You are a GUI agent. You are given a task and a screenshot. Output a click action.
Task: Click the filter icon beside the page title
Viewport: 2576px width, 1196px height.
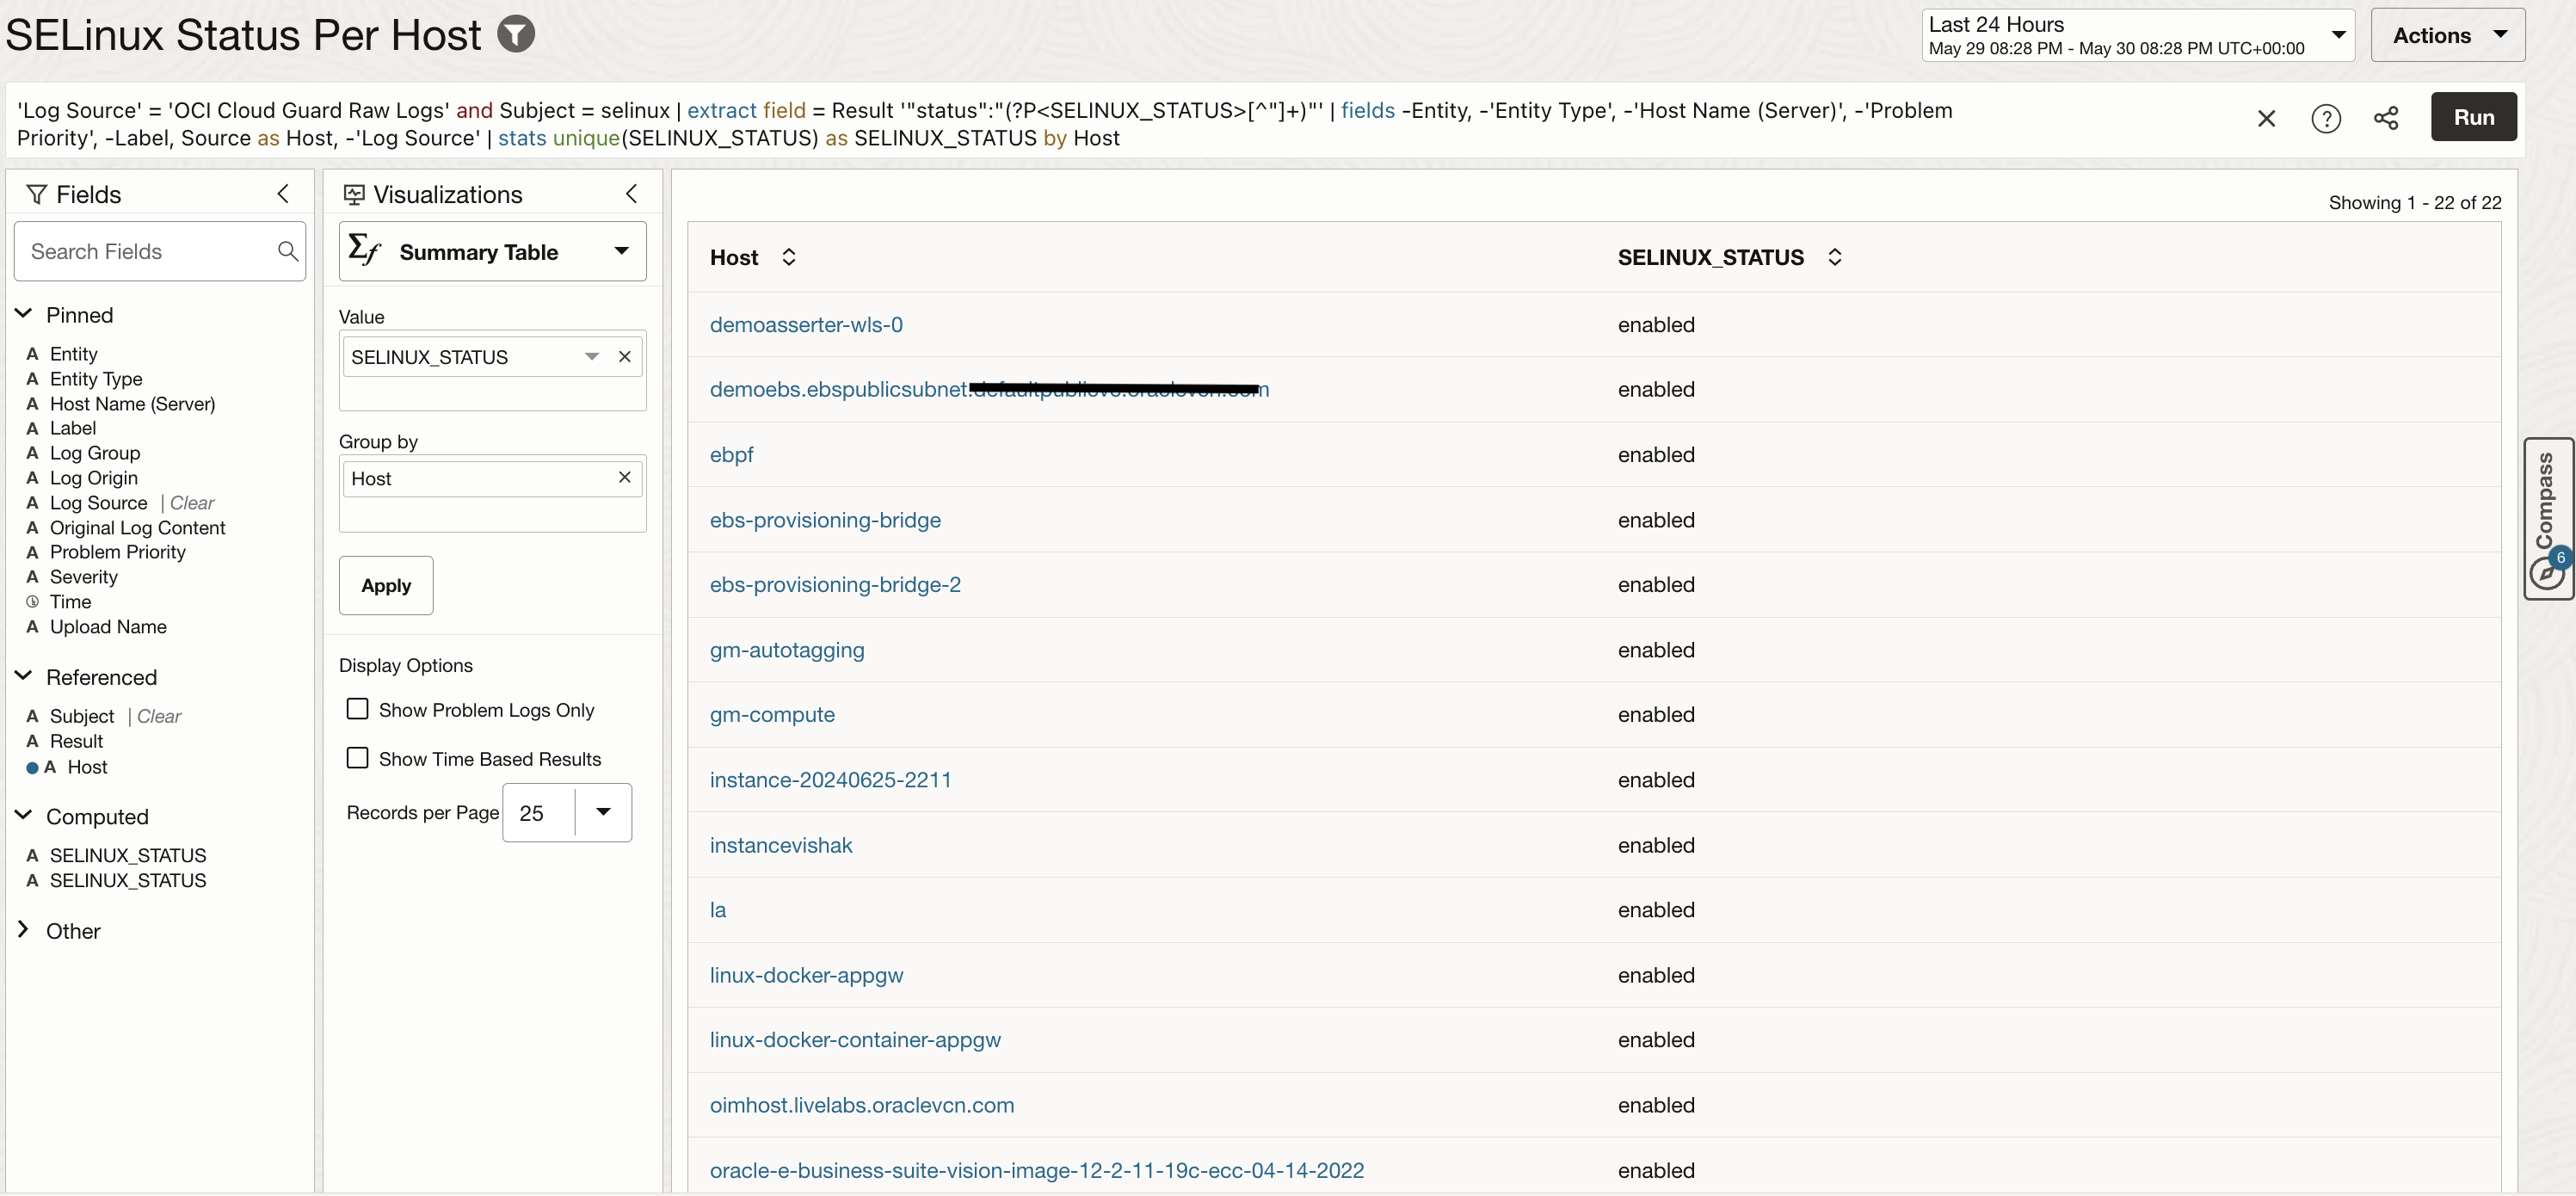(x=516, y=34)
